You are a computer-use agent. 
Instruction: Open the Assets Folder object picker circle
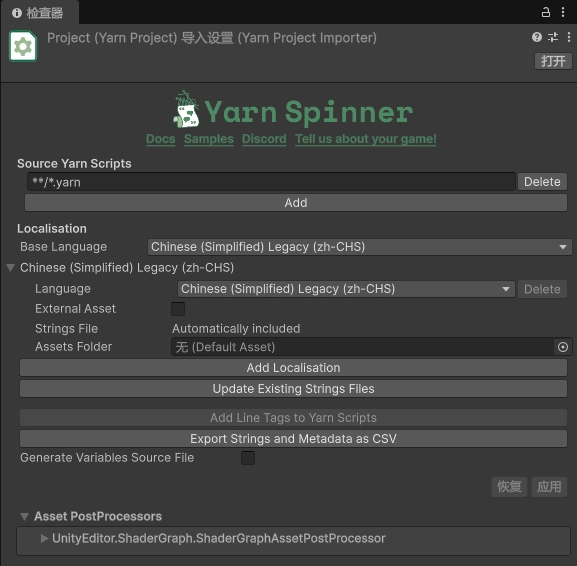(x=563, y=347)
